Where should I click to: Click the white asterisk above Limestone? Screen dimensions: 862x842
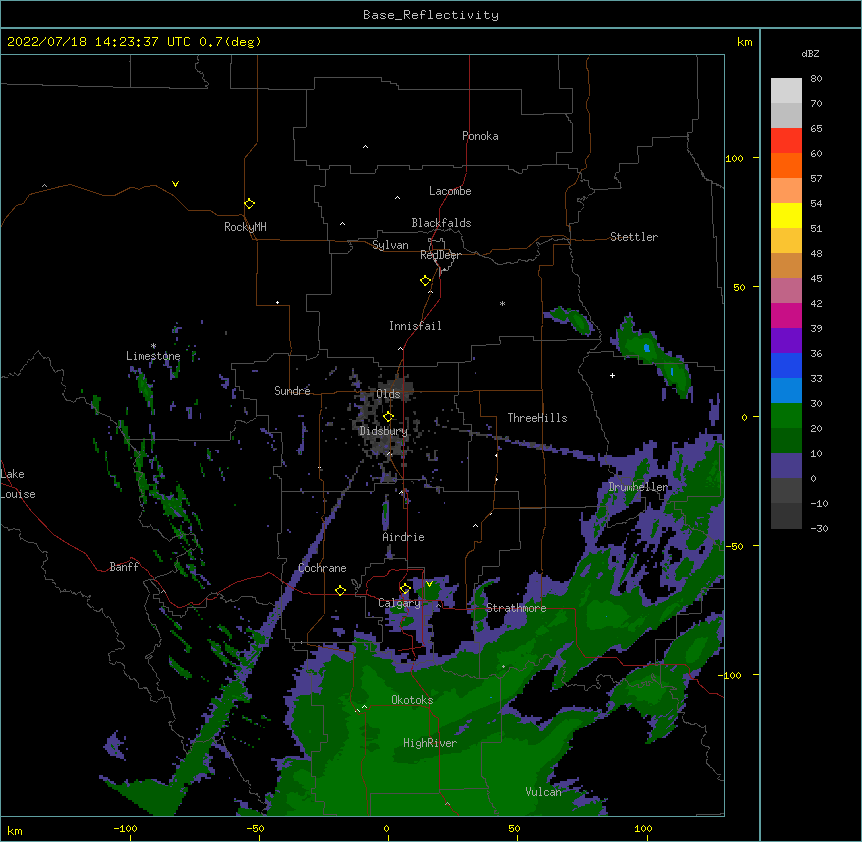153,346
